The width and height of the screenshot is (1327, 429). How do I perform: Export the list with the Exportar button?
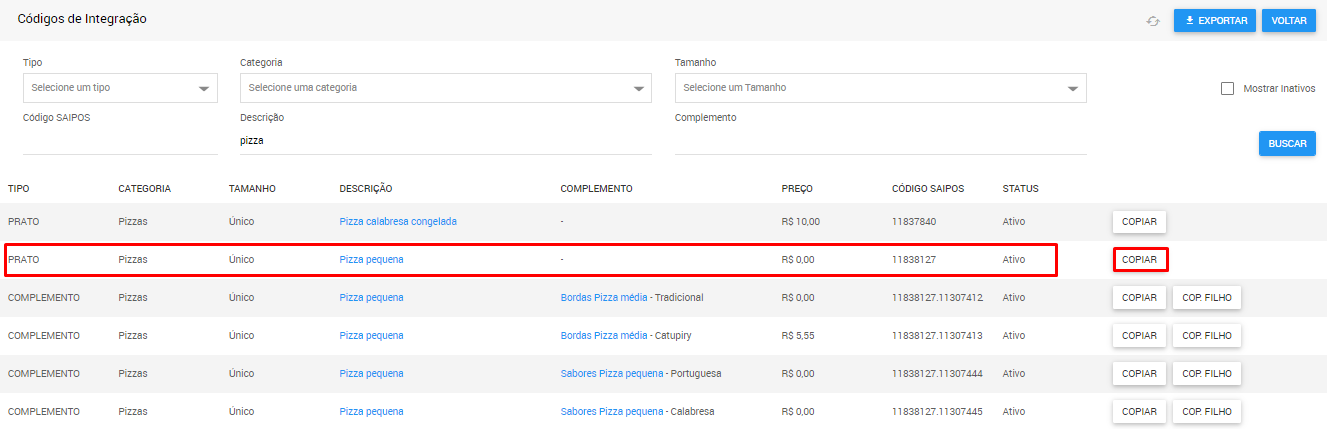[1215, 21]
